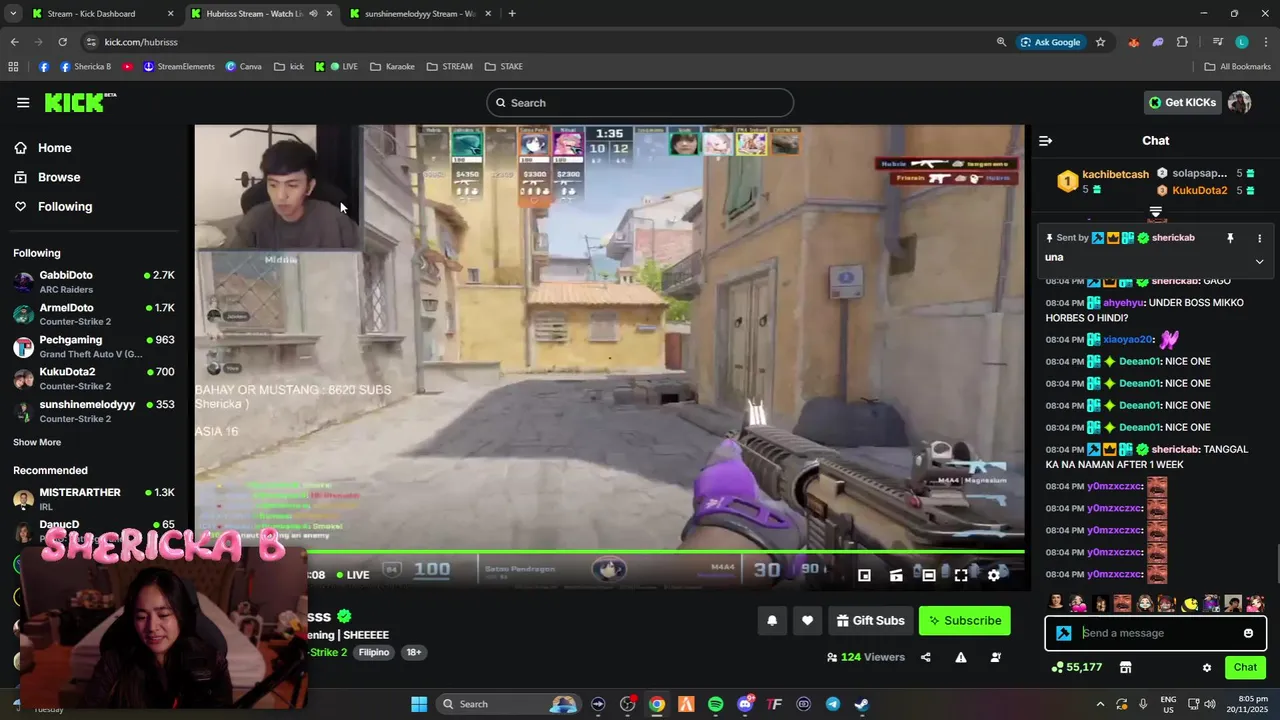Open the Kick hamburger menu
Image resolution: width=1280 pixels, height=720 pixels.
(23, 102)
